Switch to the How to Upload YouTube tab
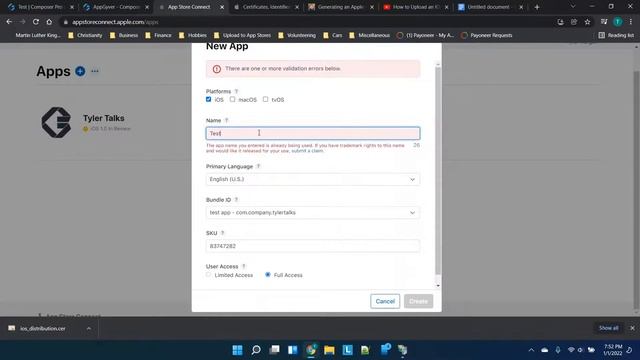This screenshot has height=360, width=640. pos(416,7)
